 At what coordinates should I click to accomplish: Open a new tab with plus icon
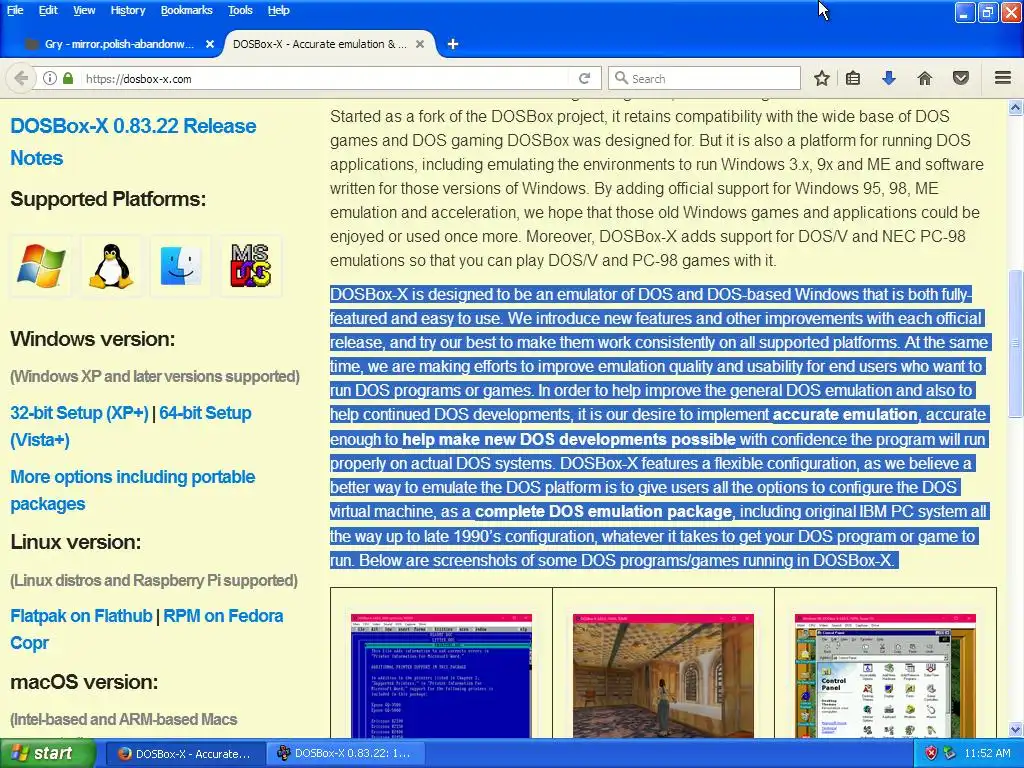(x=453, y=44)
